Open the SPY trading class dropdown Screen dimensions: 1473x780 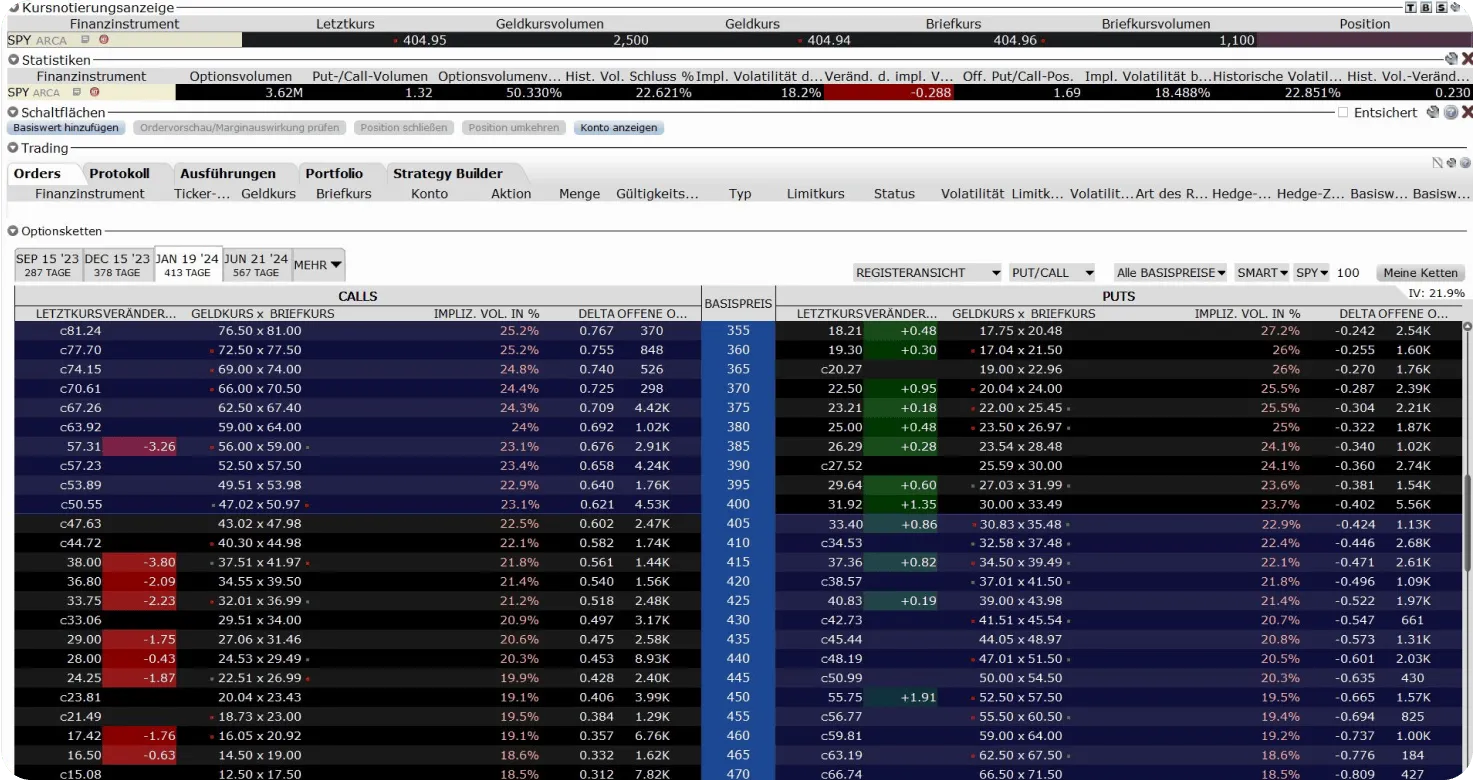click(1311, 273)
